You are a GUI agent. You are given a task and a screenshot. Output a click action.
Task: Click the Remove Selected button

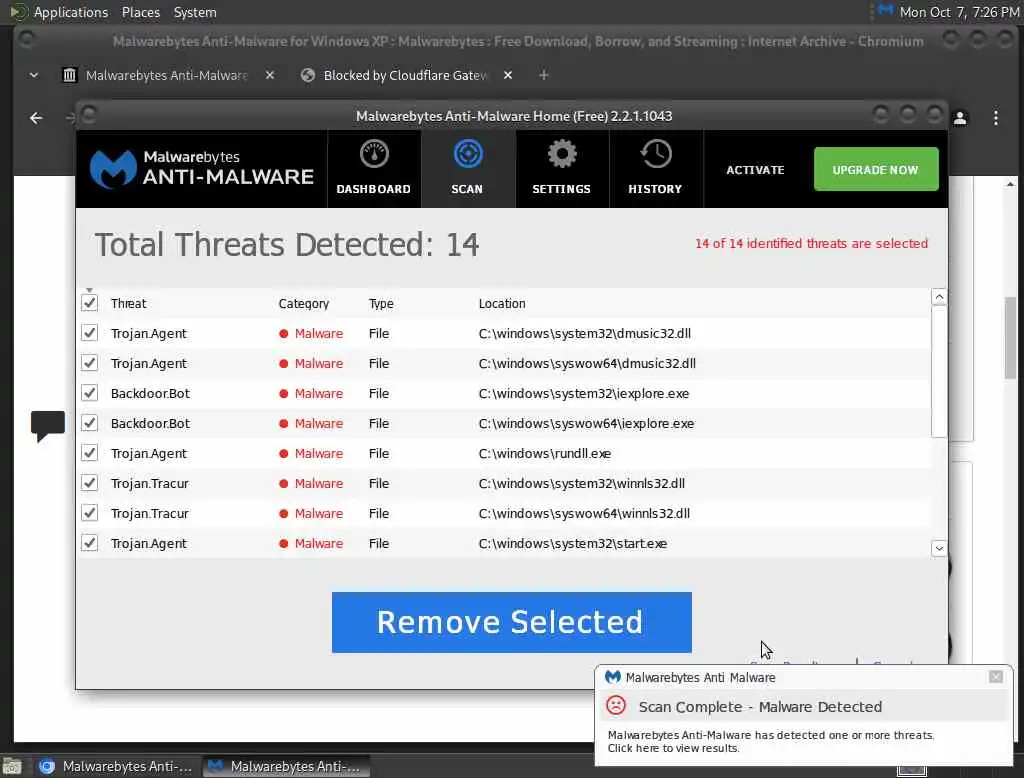pyautogui.click(x=511, y=622)
